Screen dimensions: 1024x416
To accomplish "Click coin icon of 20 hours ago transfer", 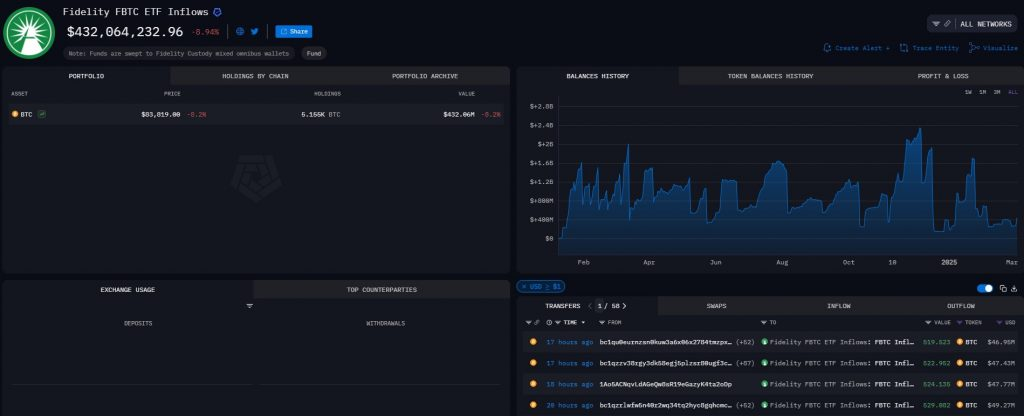I will pyautogui.click(x=533, y=405).
